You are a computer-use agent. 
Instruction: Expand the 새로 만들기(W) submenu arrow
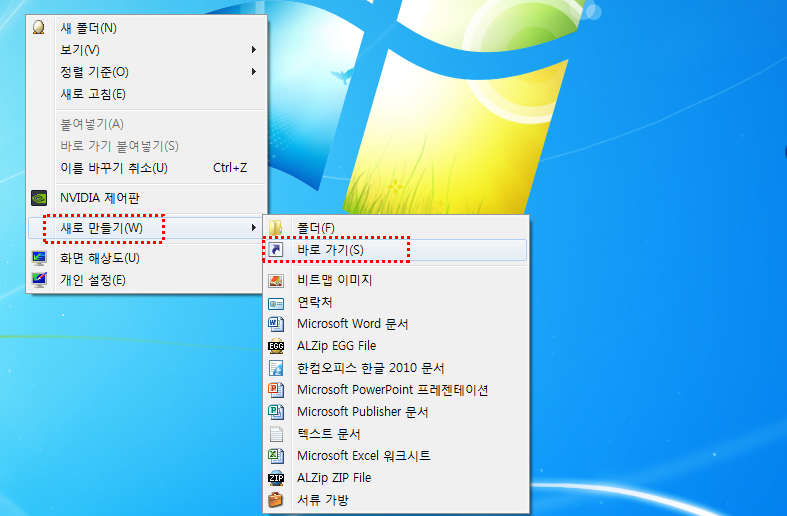point(253,228)
